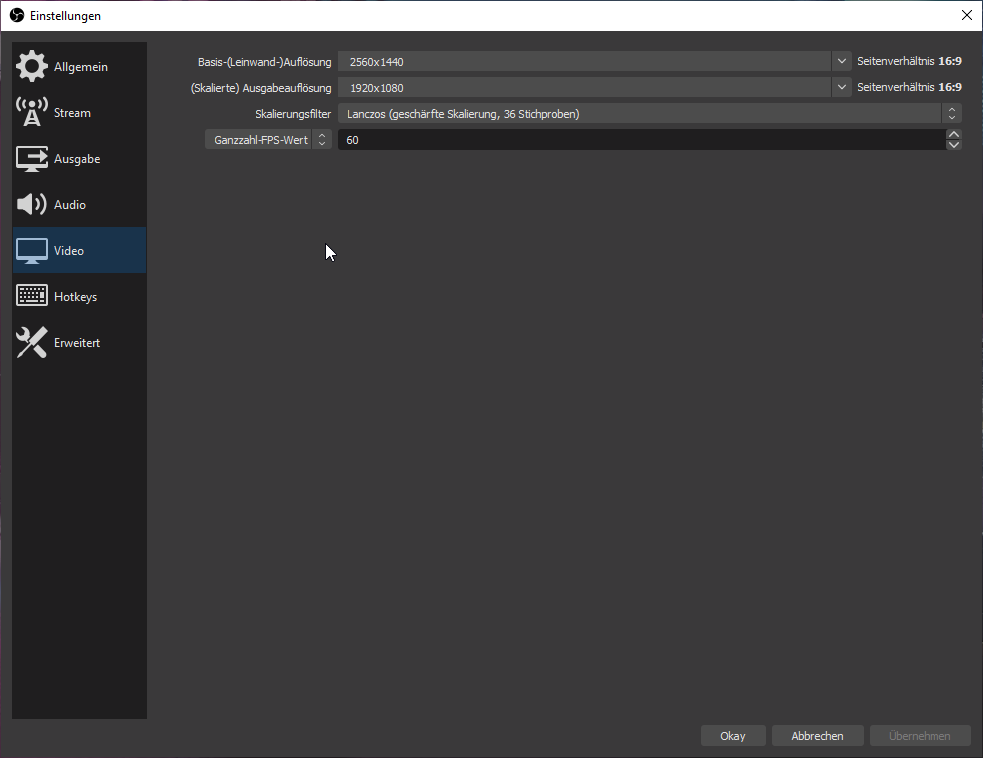Click the 1920x1080 output resolution field
Screen dimensions: 983x758
[585, 87]
